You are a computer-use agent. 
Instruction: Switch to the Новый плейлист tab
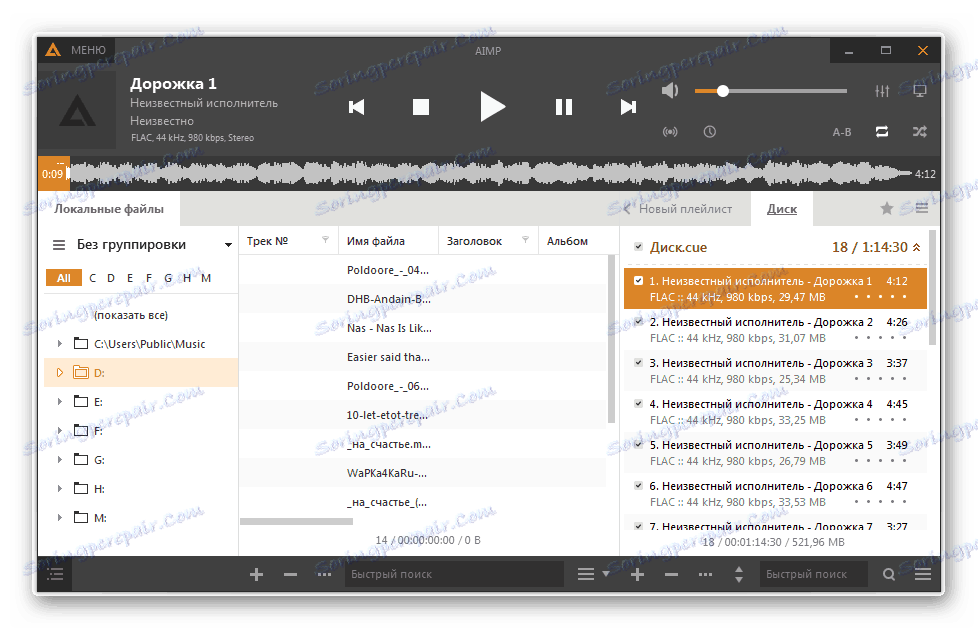(x=685, y=209)
